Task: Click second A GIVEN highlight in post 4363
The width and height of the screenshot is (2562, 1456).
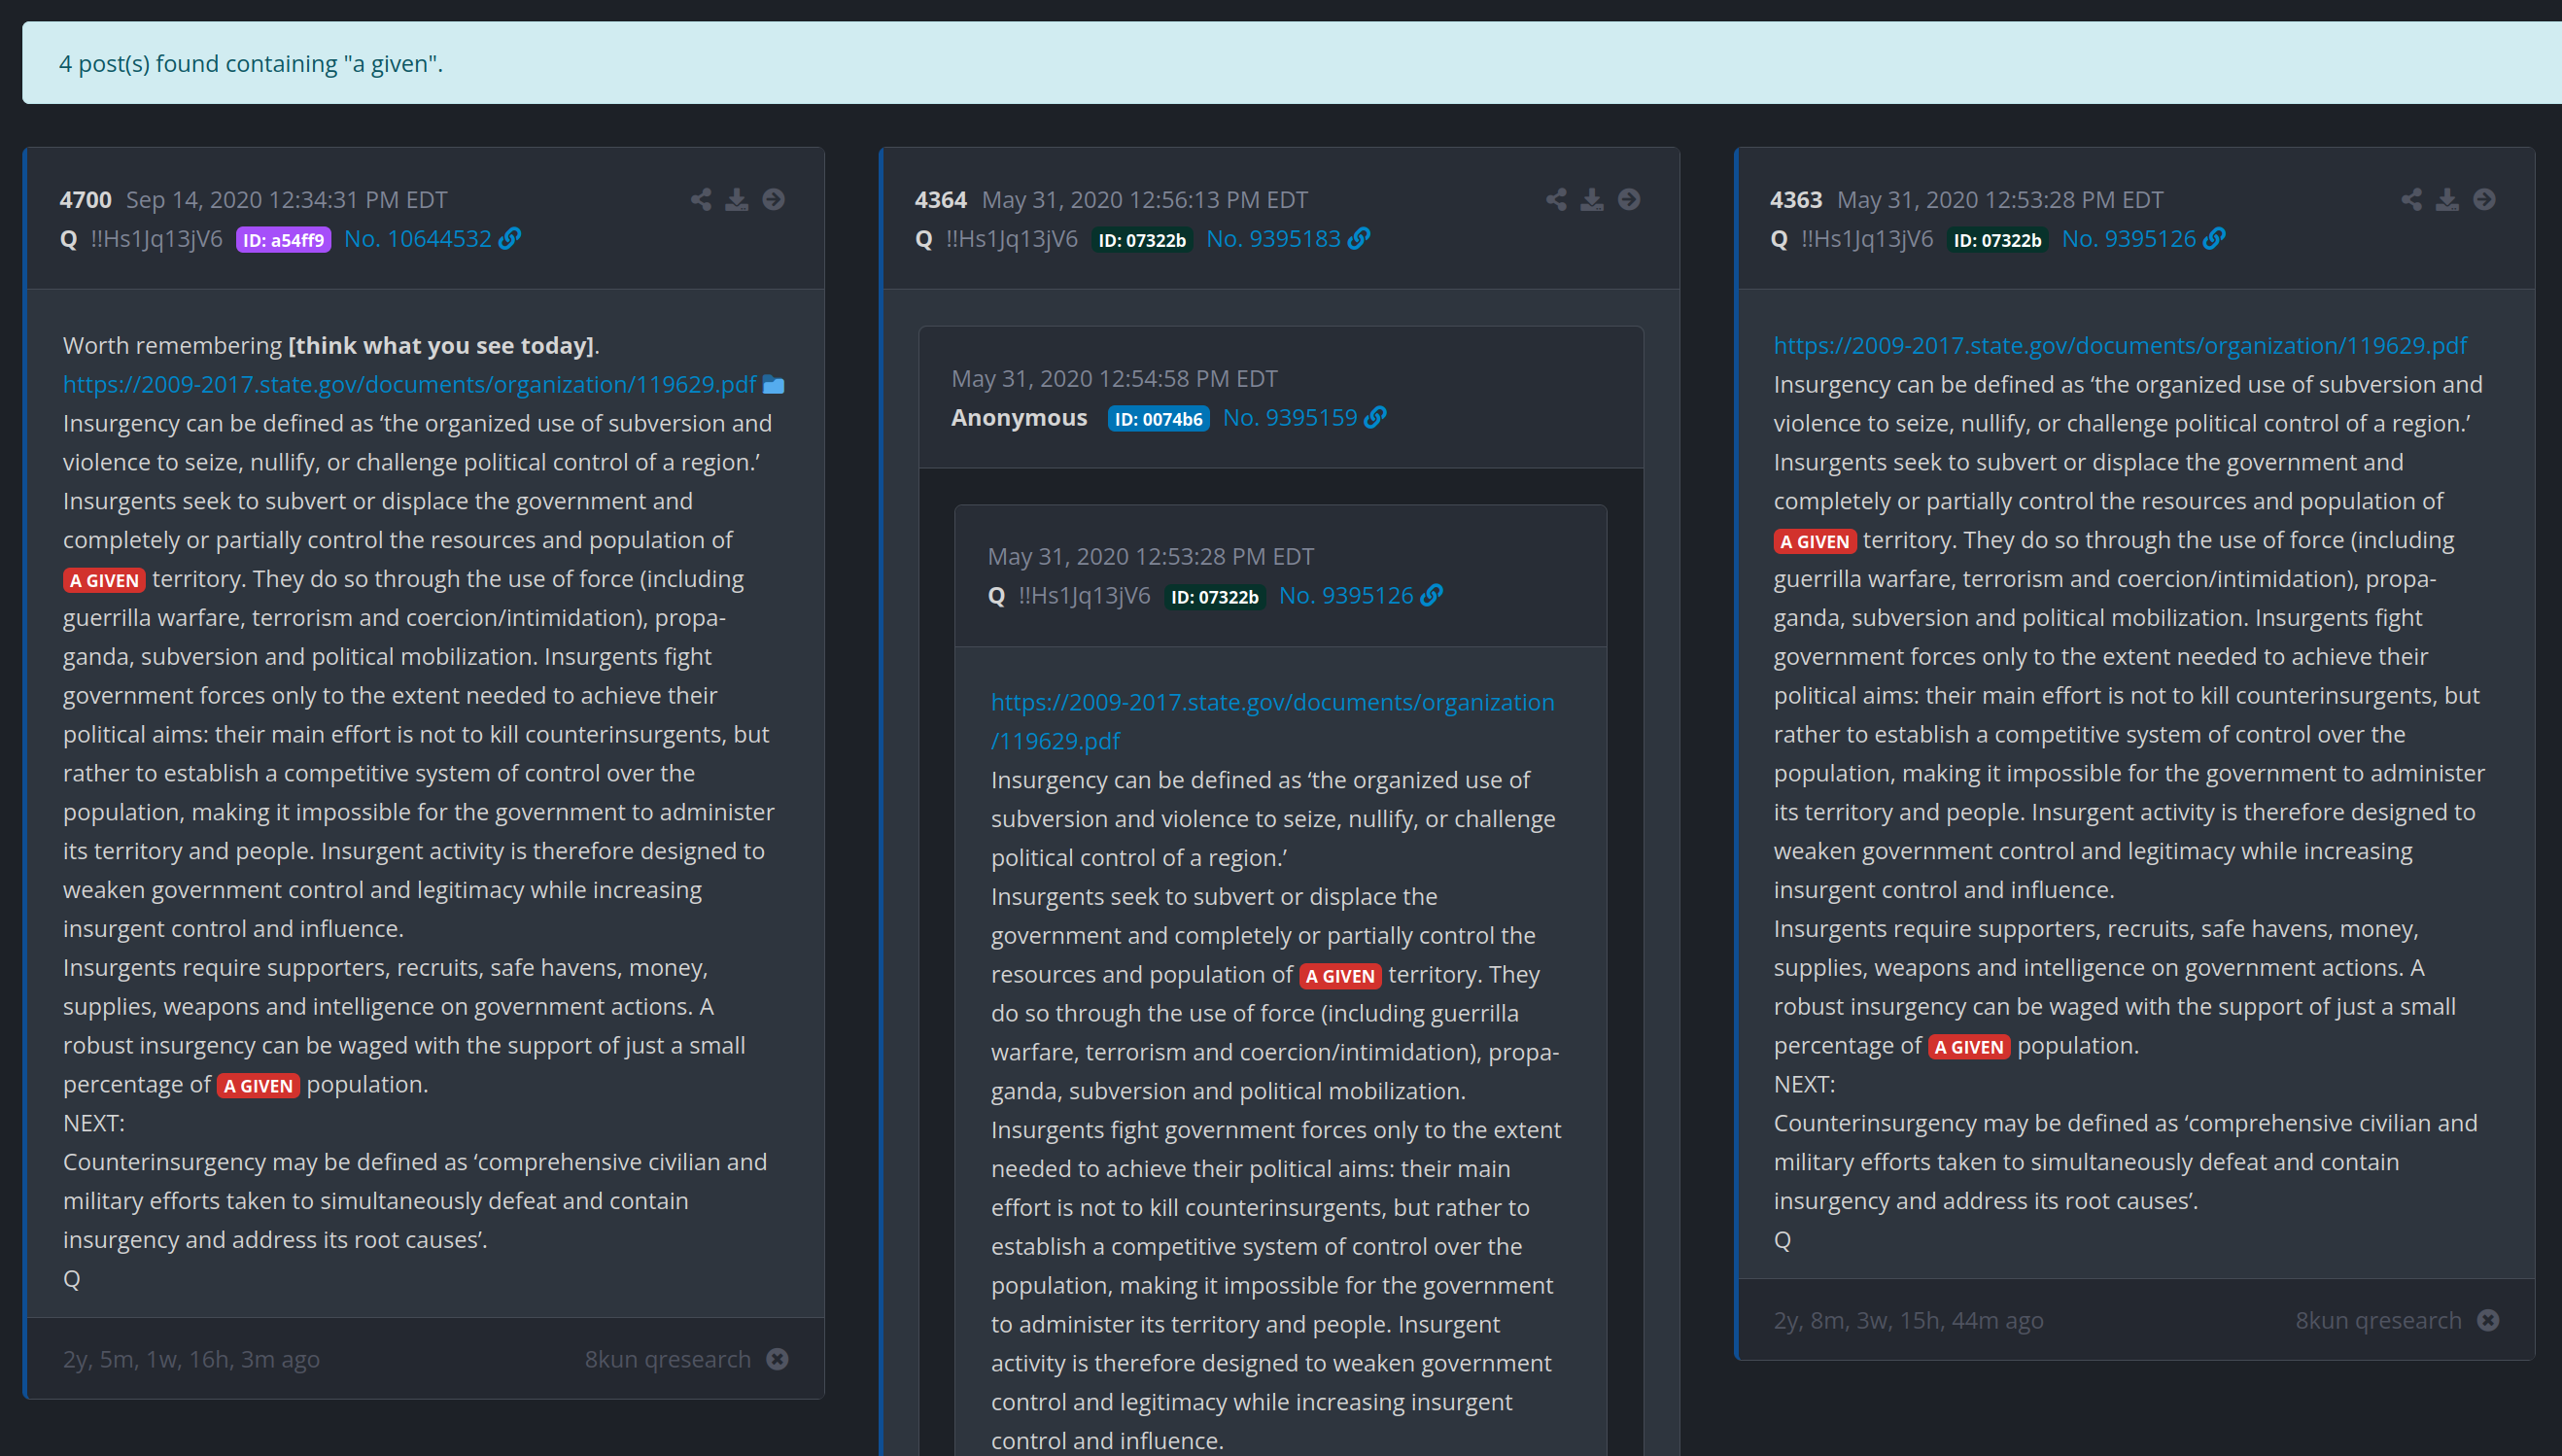Action: click(x=1969, y=1047)
